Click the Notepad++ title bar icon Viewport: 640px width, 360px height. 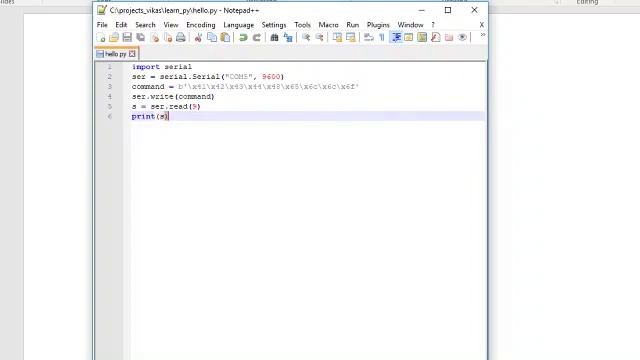click(x=102, y=10)
